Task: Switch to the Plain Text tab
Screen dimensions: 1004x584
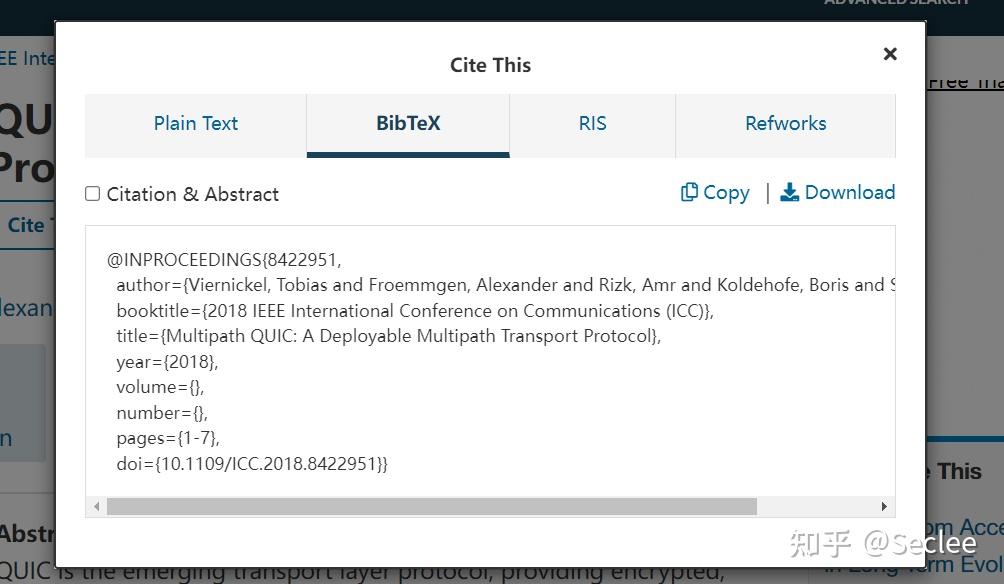Action: click(195, 125)
